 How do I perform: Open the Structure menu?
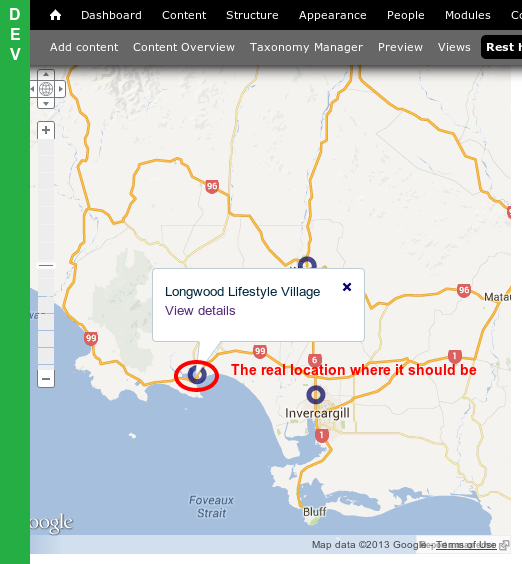coord(252,15)
